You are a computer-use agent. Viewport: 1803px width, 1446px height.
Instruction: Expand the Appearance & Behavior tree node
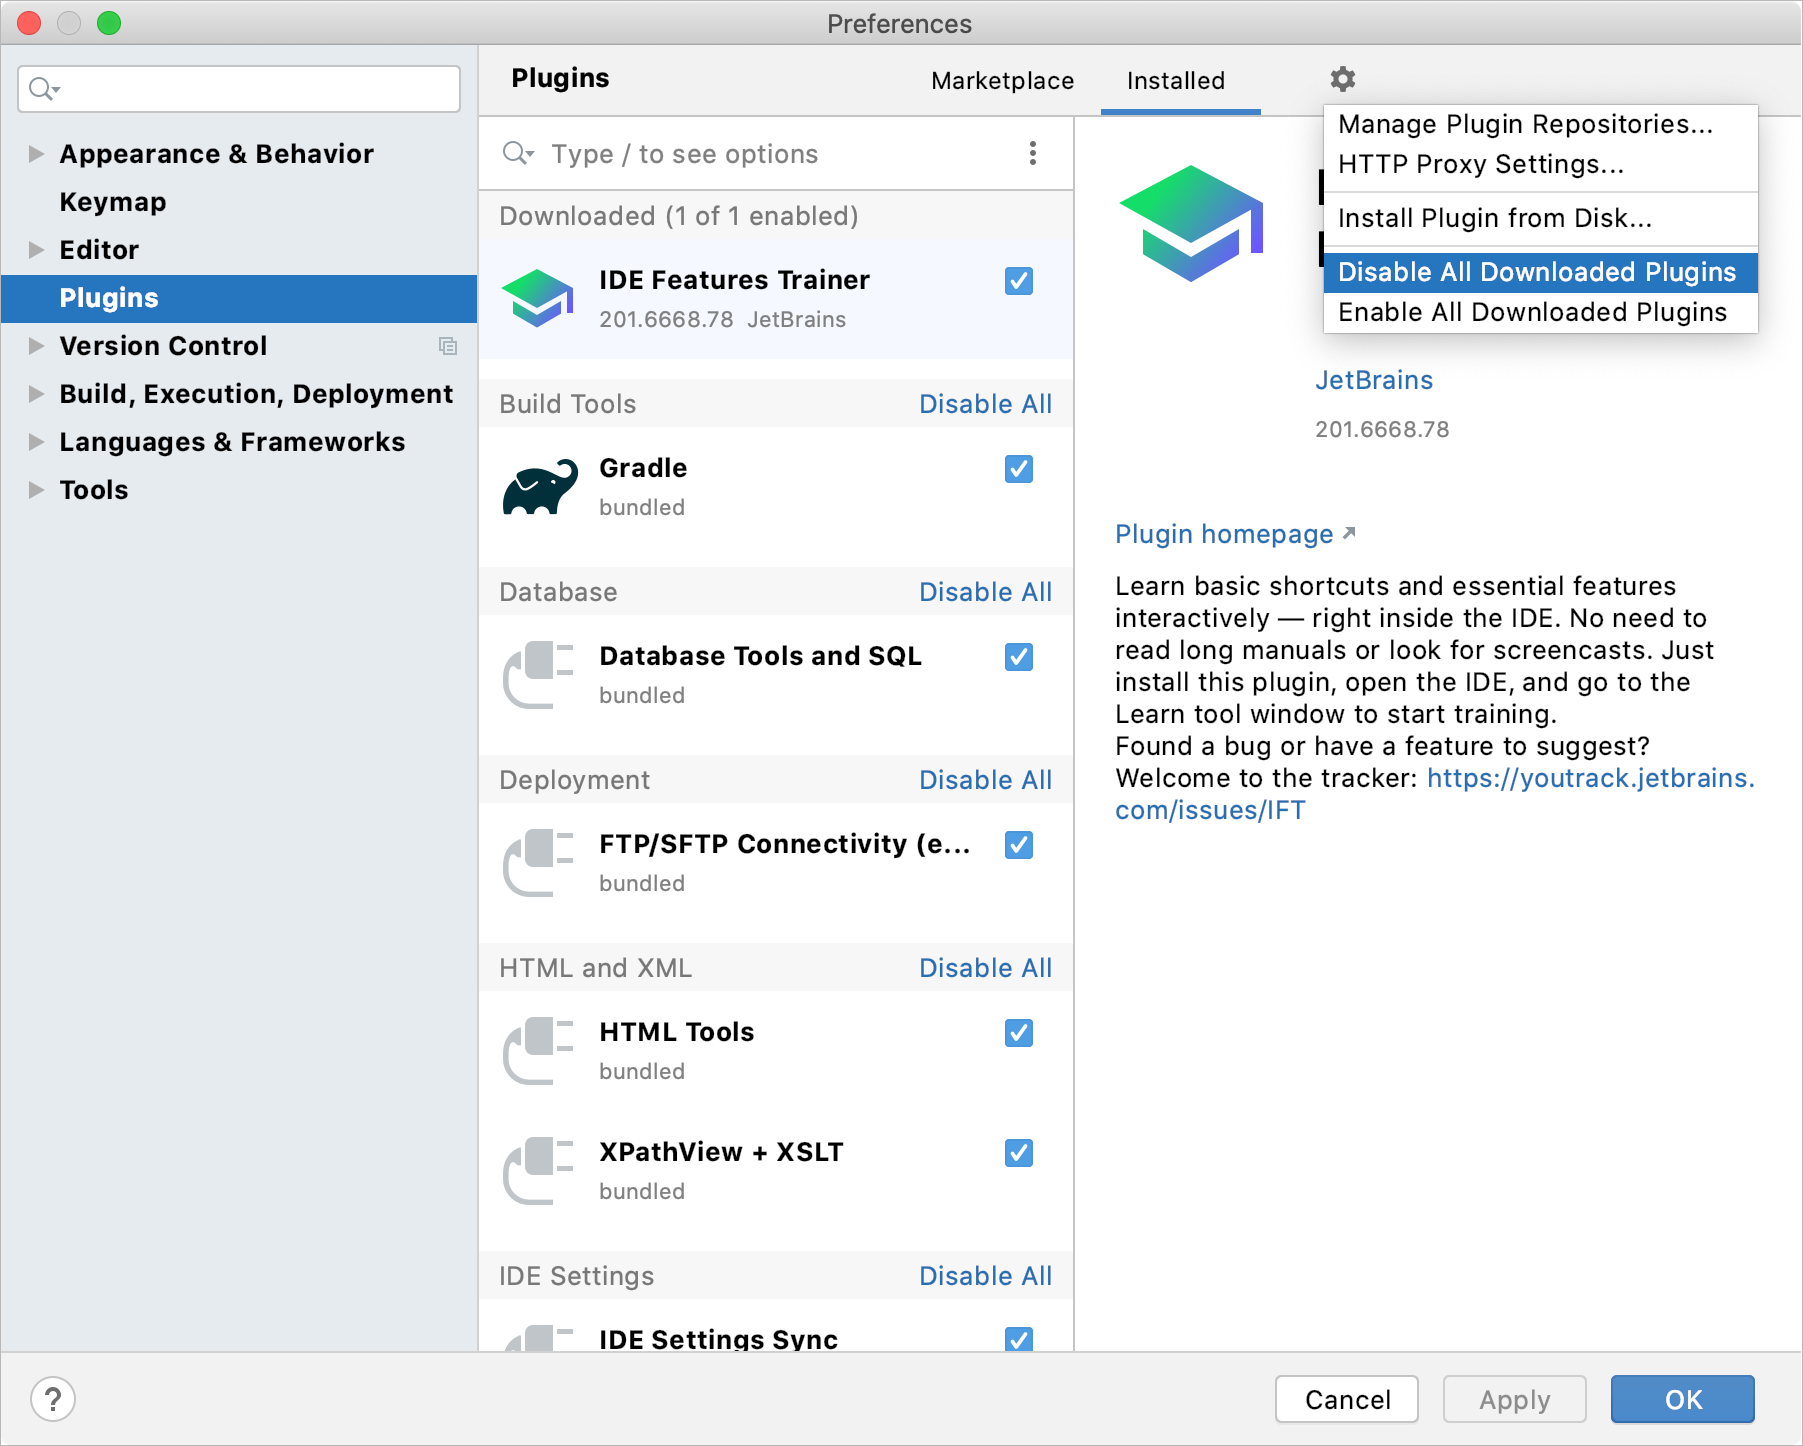(36, 154)
